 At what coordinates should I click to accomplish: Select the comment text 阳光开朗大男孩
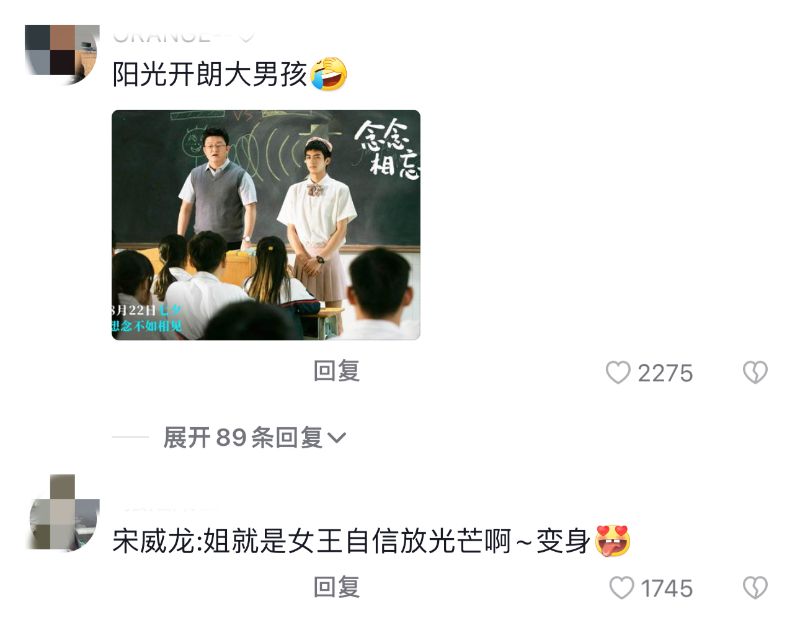210,74
